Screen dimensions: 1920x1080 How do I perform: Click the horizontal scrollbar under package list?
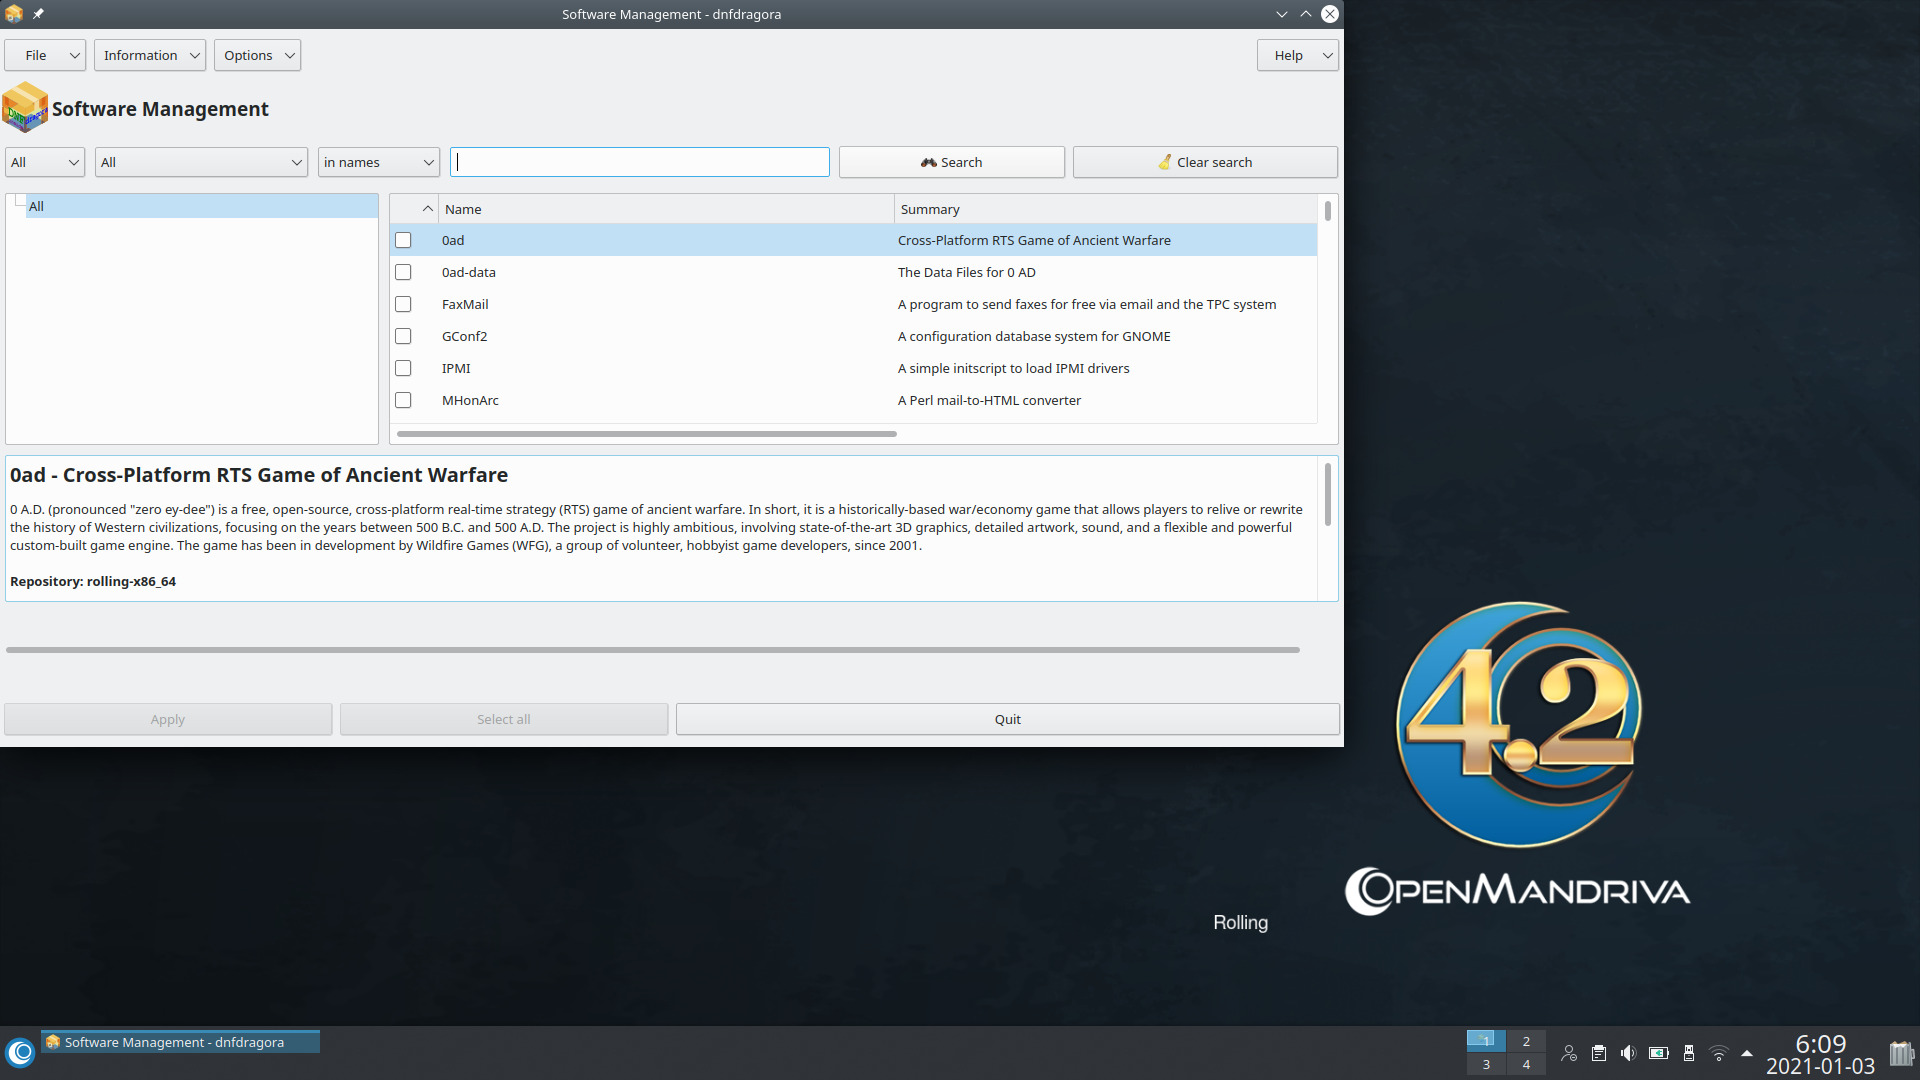point(646,434)
